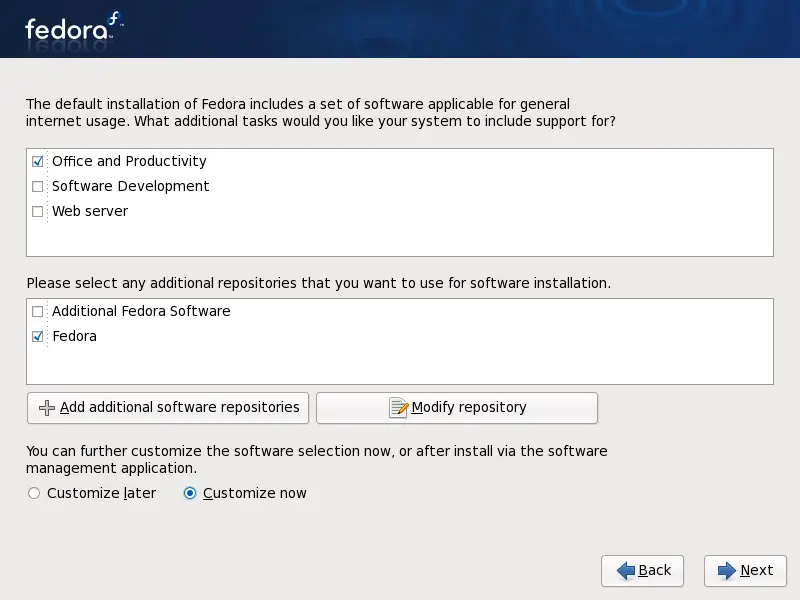Uncheck the Fedora repository checkbox

point(37,336)
